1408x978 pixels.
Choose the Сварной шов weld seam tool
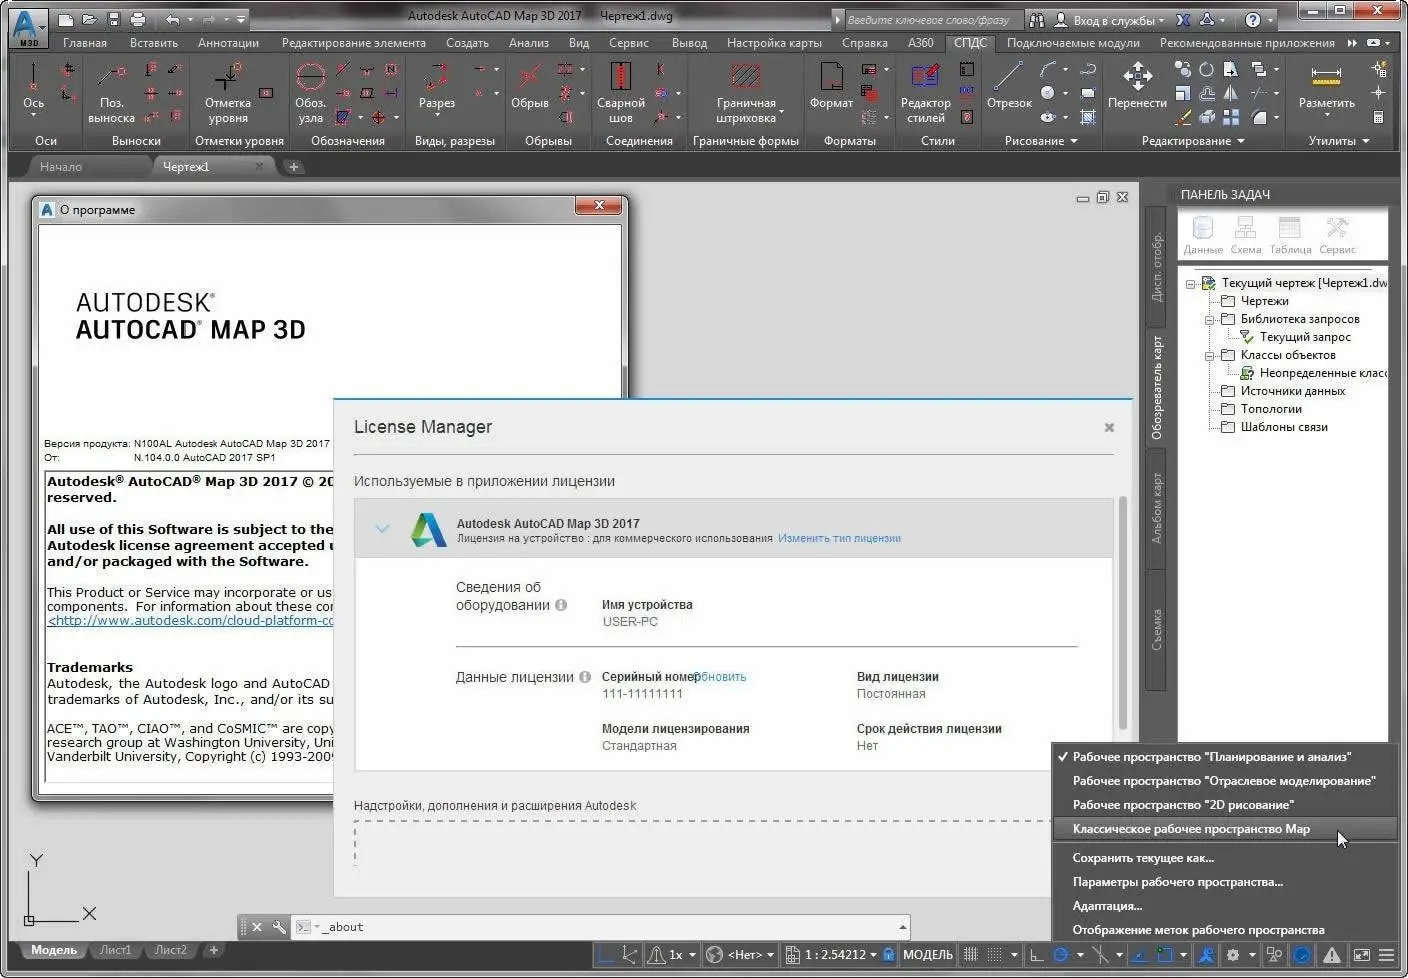620,92
